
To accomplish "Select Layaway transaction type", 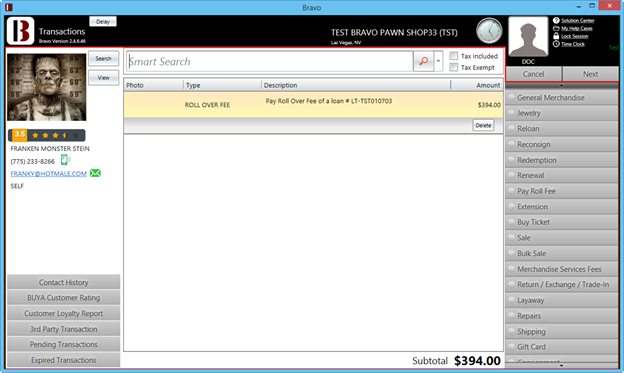I will click(x=562, y=300).
